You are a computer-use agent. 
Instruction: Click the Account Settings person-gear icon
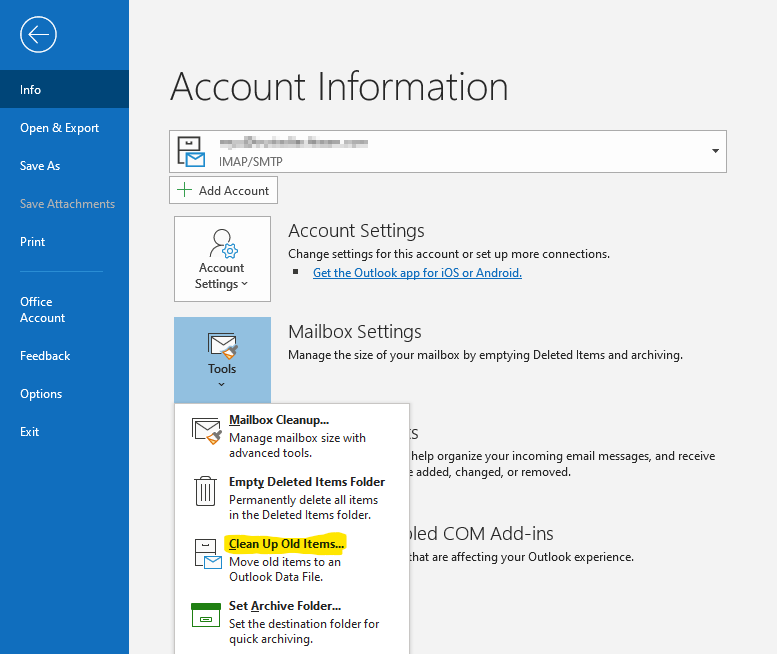[223, 243]
